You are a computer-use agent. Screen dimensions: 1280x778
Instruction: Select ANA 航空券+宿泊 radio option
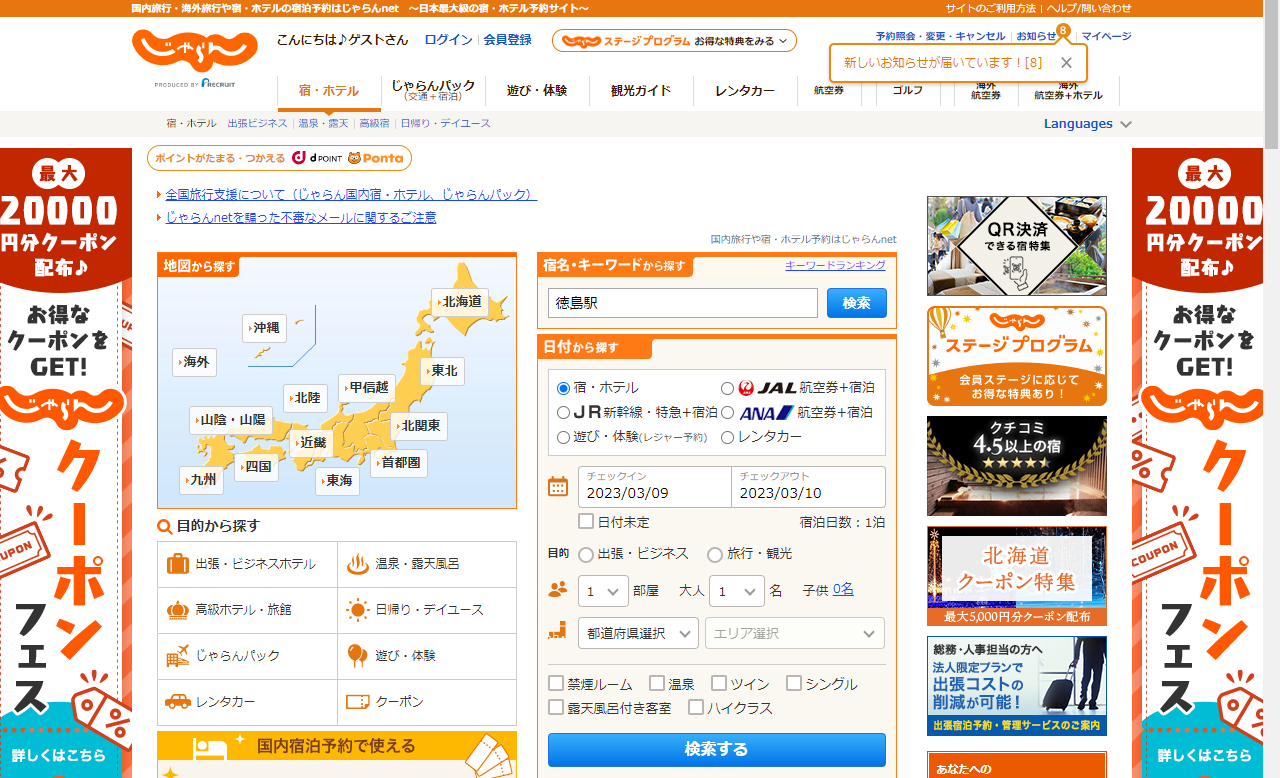(x=727, y=412)
